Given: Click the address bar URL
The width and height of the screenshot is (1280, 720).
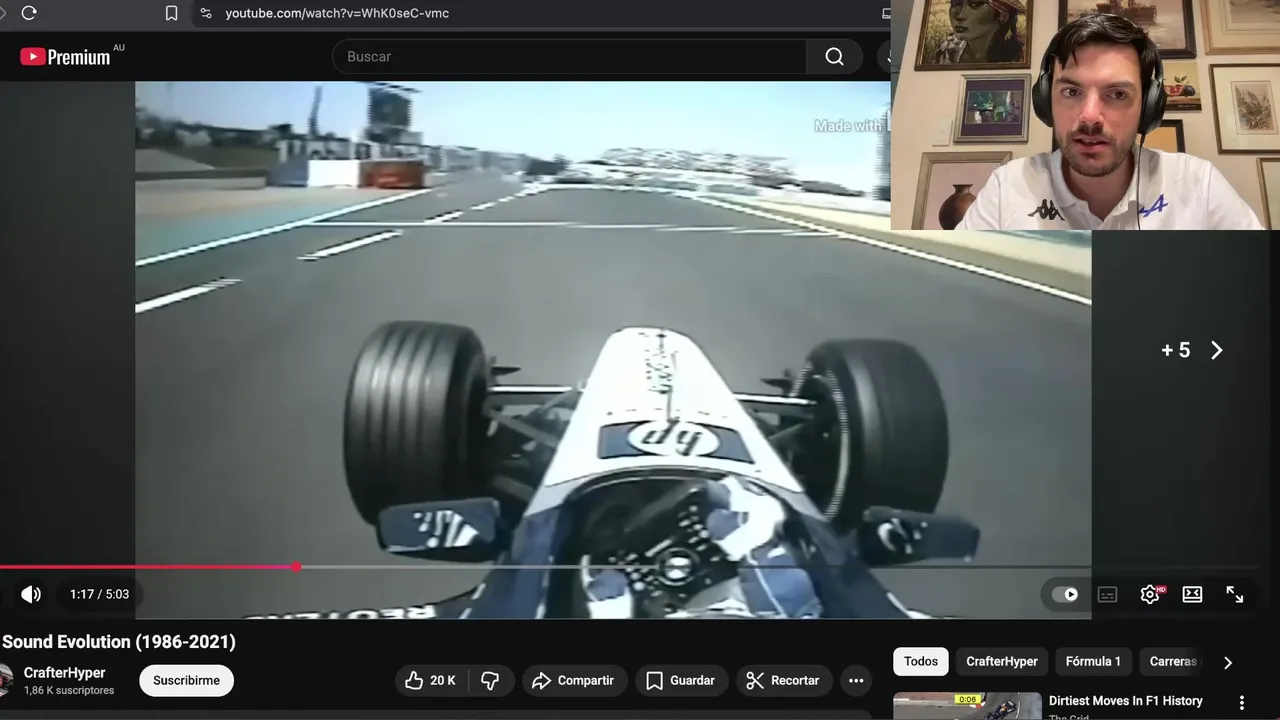Looking at the screenshot, I should (x=337, y=13).
